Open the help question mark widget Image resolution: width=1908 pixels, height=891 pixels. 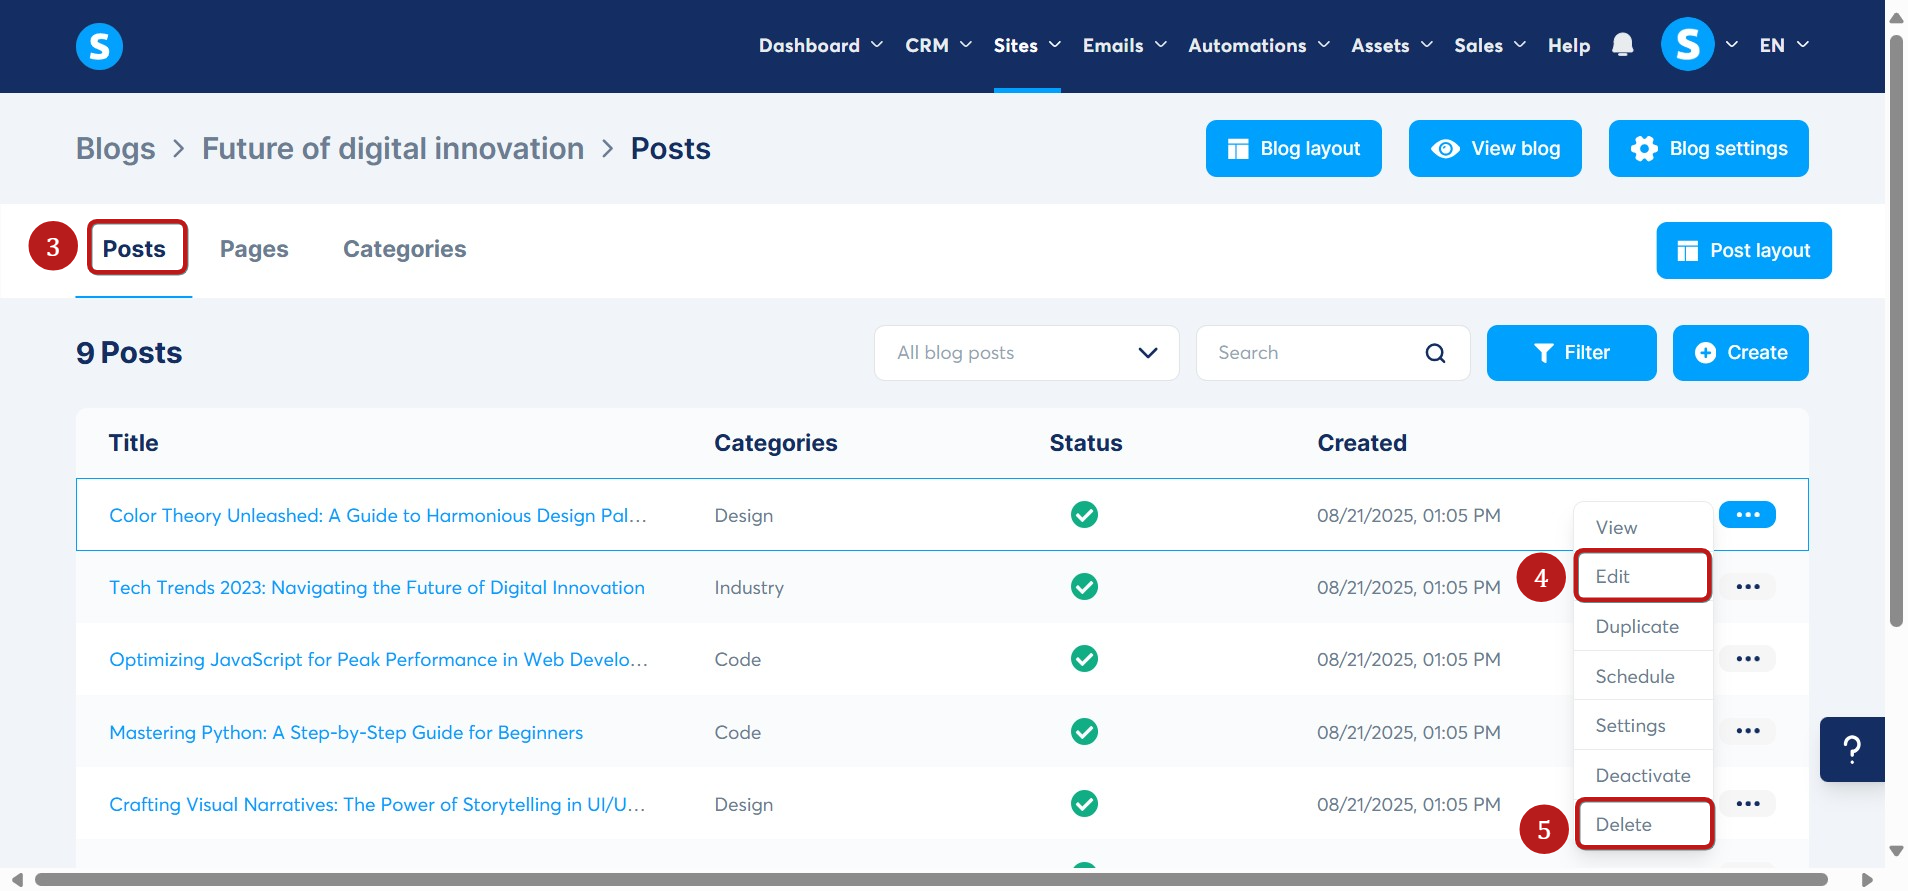(x=1851, y=749)
